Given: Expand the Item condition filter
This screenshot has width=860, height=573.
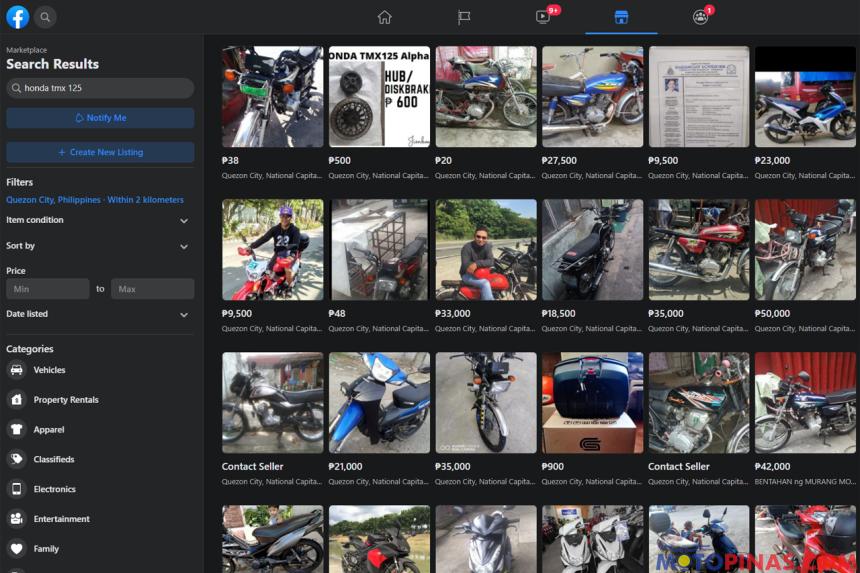Looking at the screenshot, I should 99,220.
